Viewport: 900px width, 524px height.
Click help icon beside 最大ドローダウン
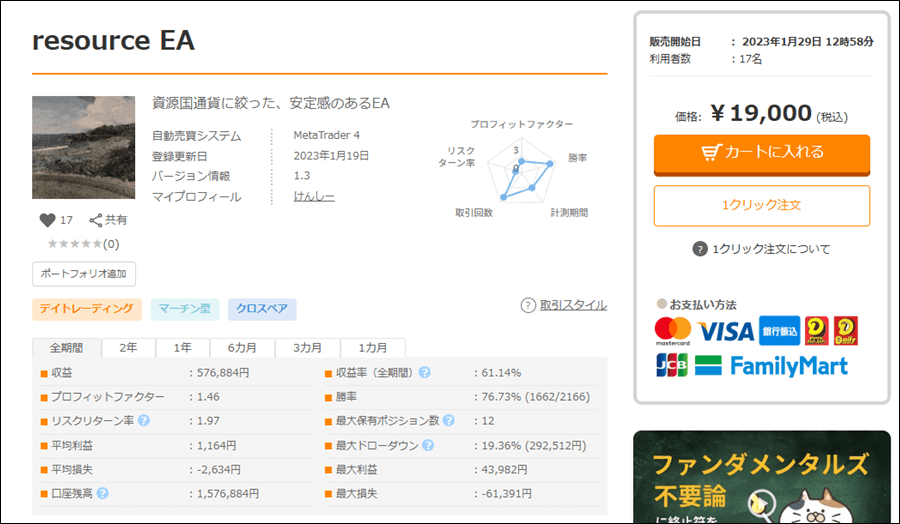pos(425,445)
